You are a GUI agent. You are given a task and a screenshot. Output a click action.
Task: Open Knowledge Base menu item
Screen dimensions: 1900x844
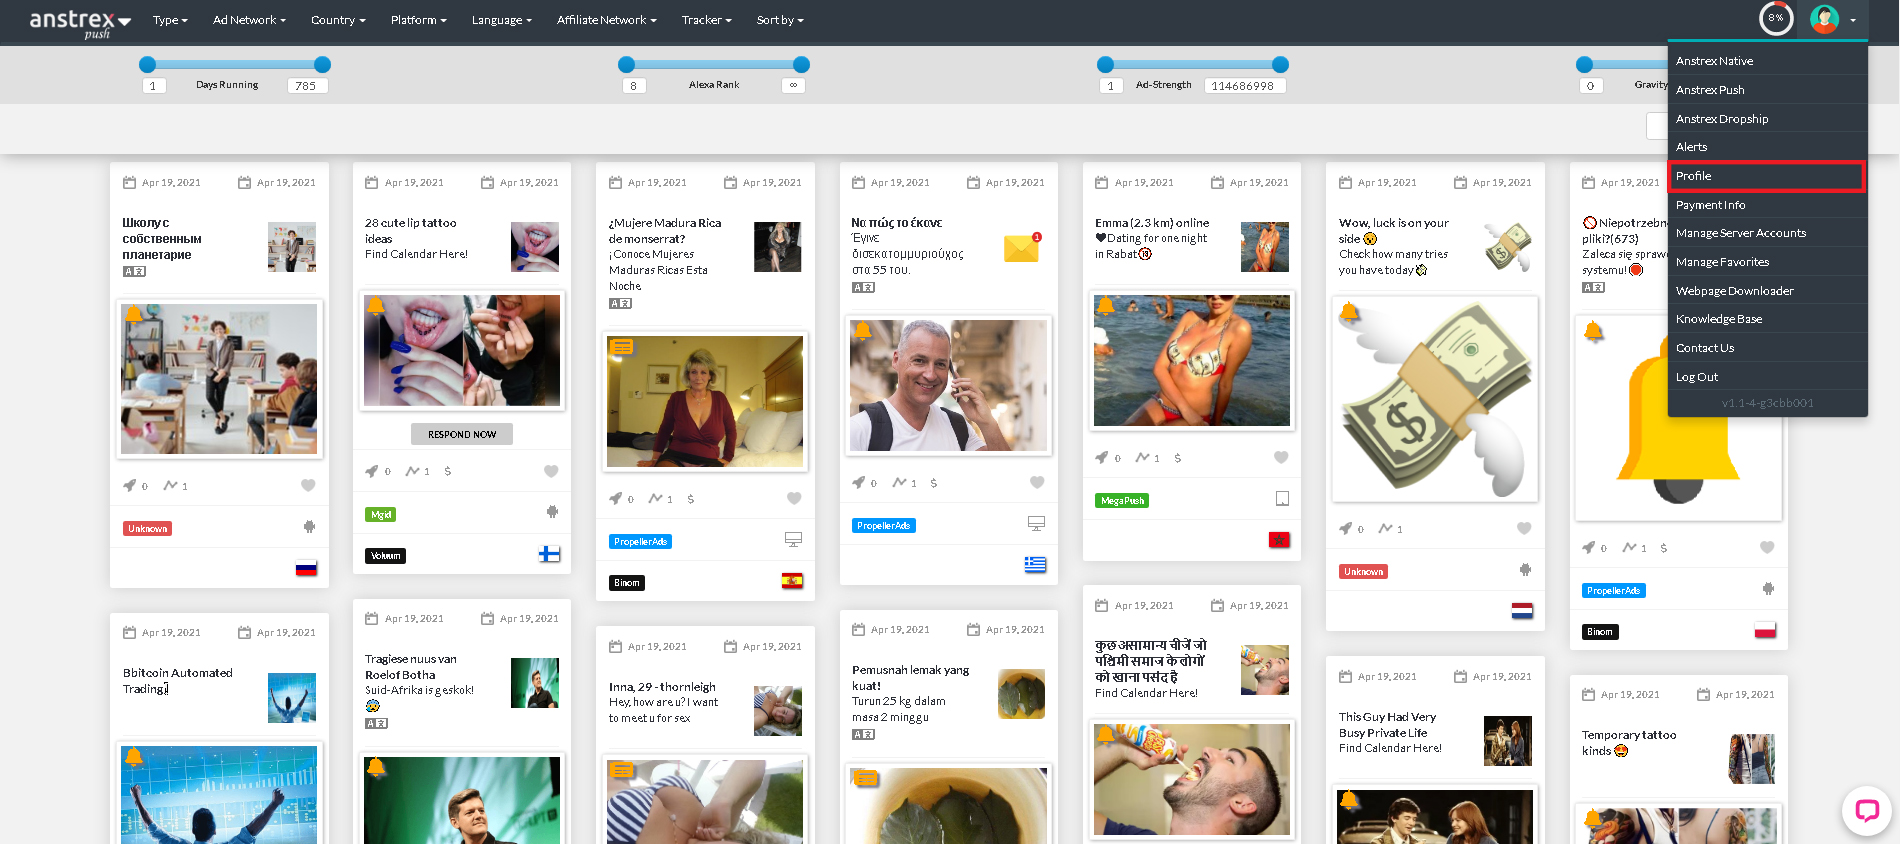click(x=1767, y=319)
